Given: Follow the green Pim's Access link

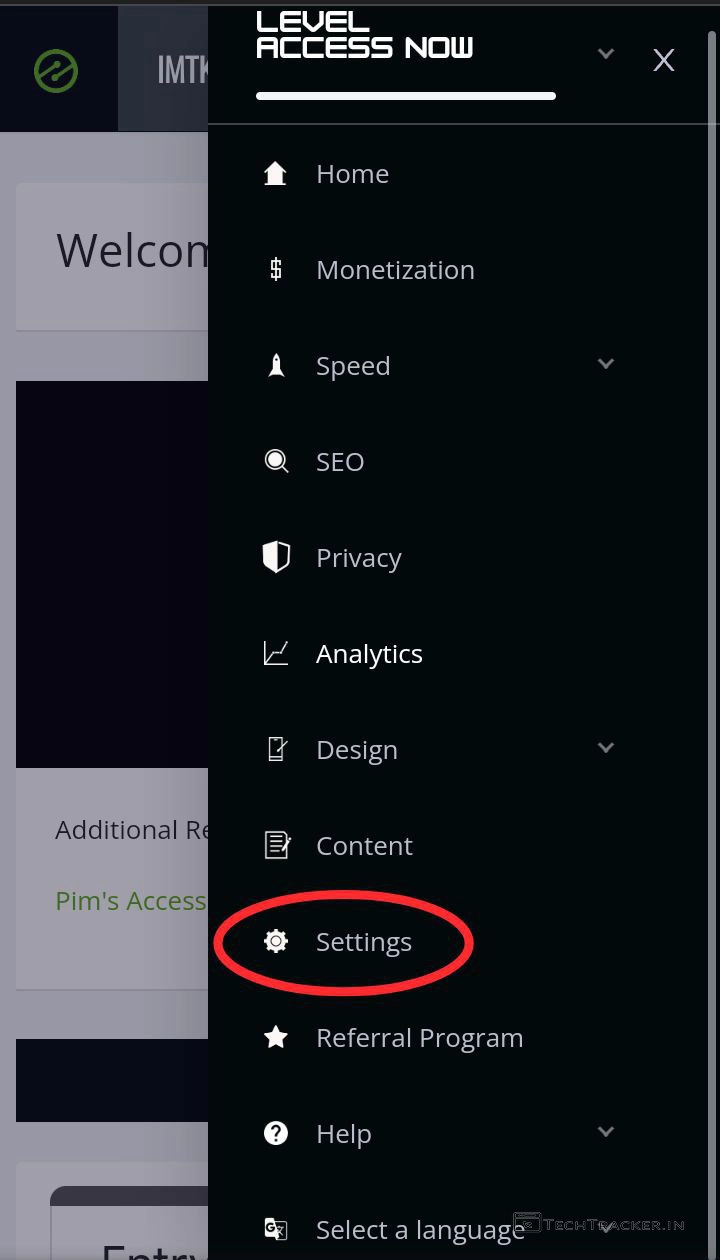Looking at the screenshot, I should [x=130, y=901].
